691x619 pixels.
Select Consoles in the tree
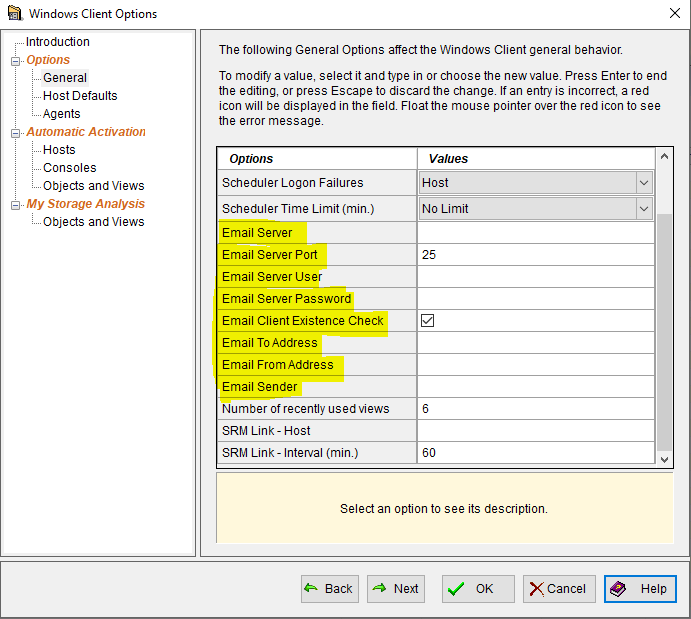70,168
